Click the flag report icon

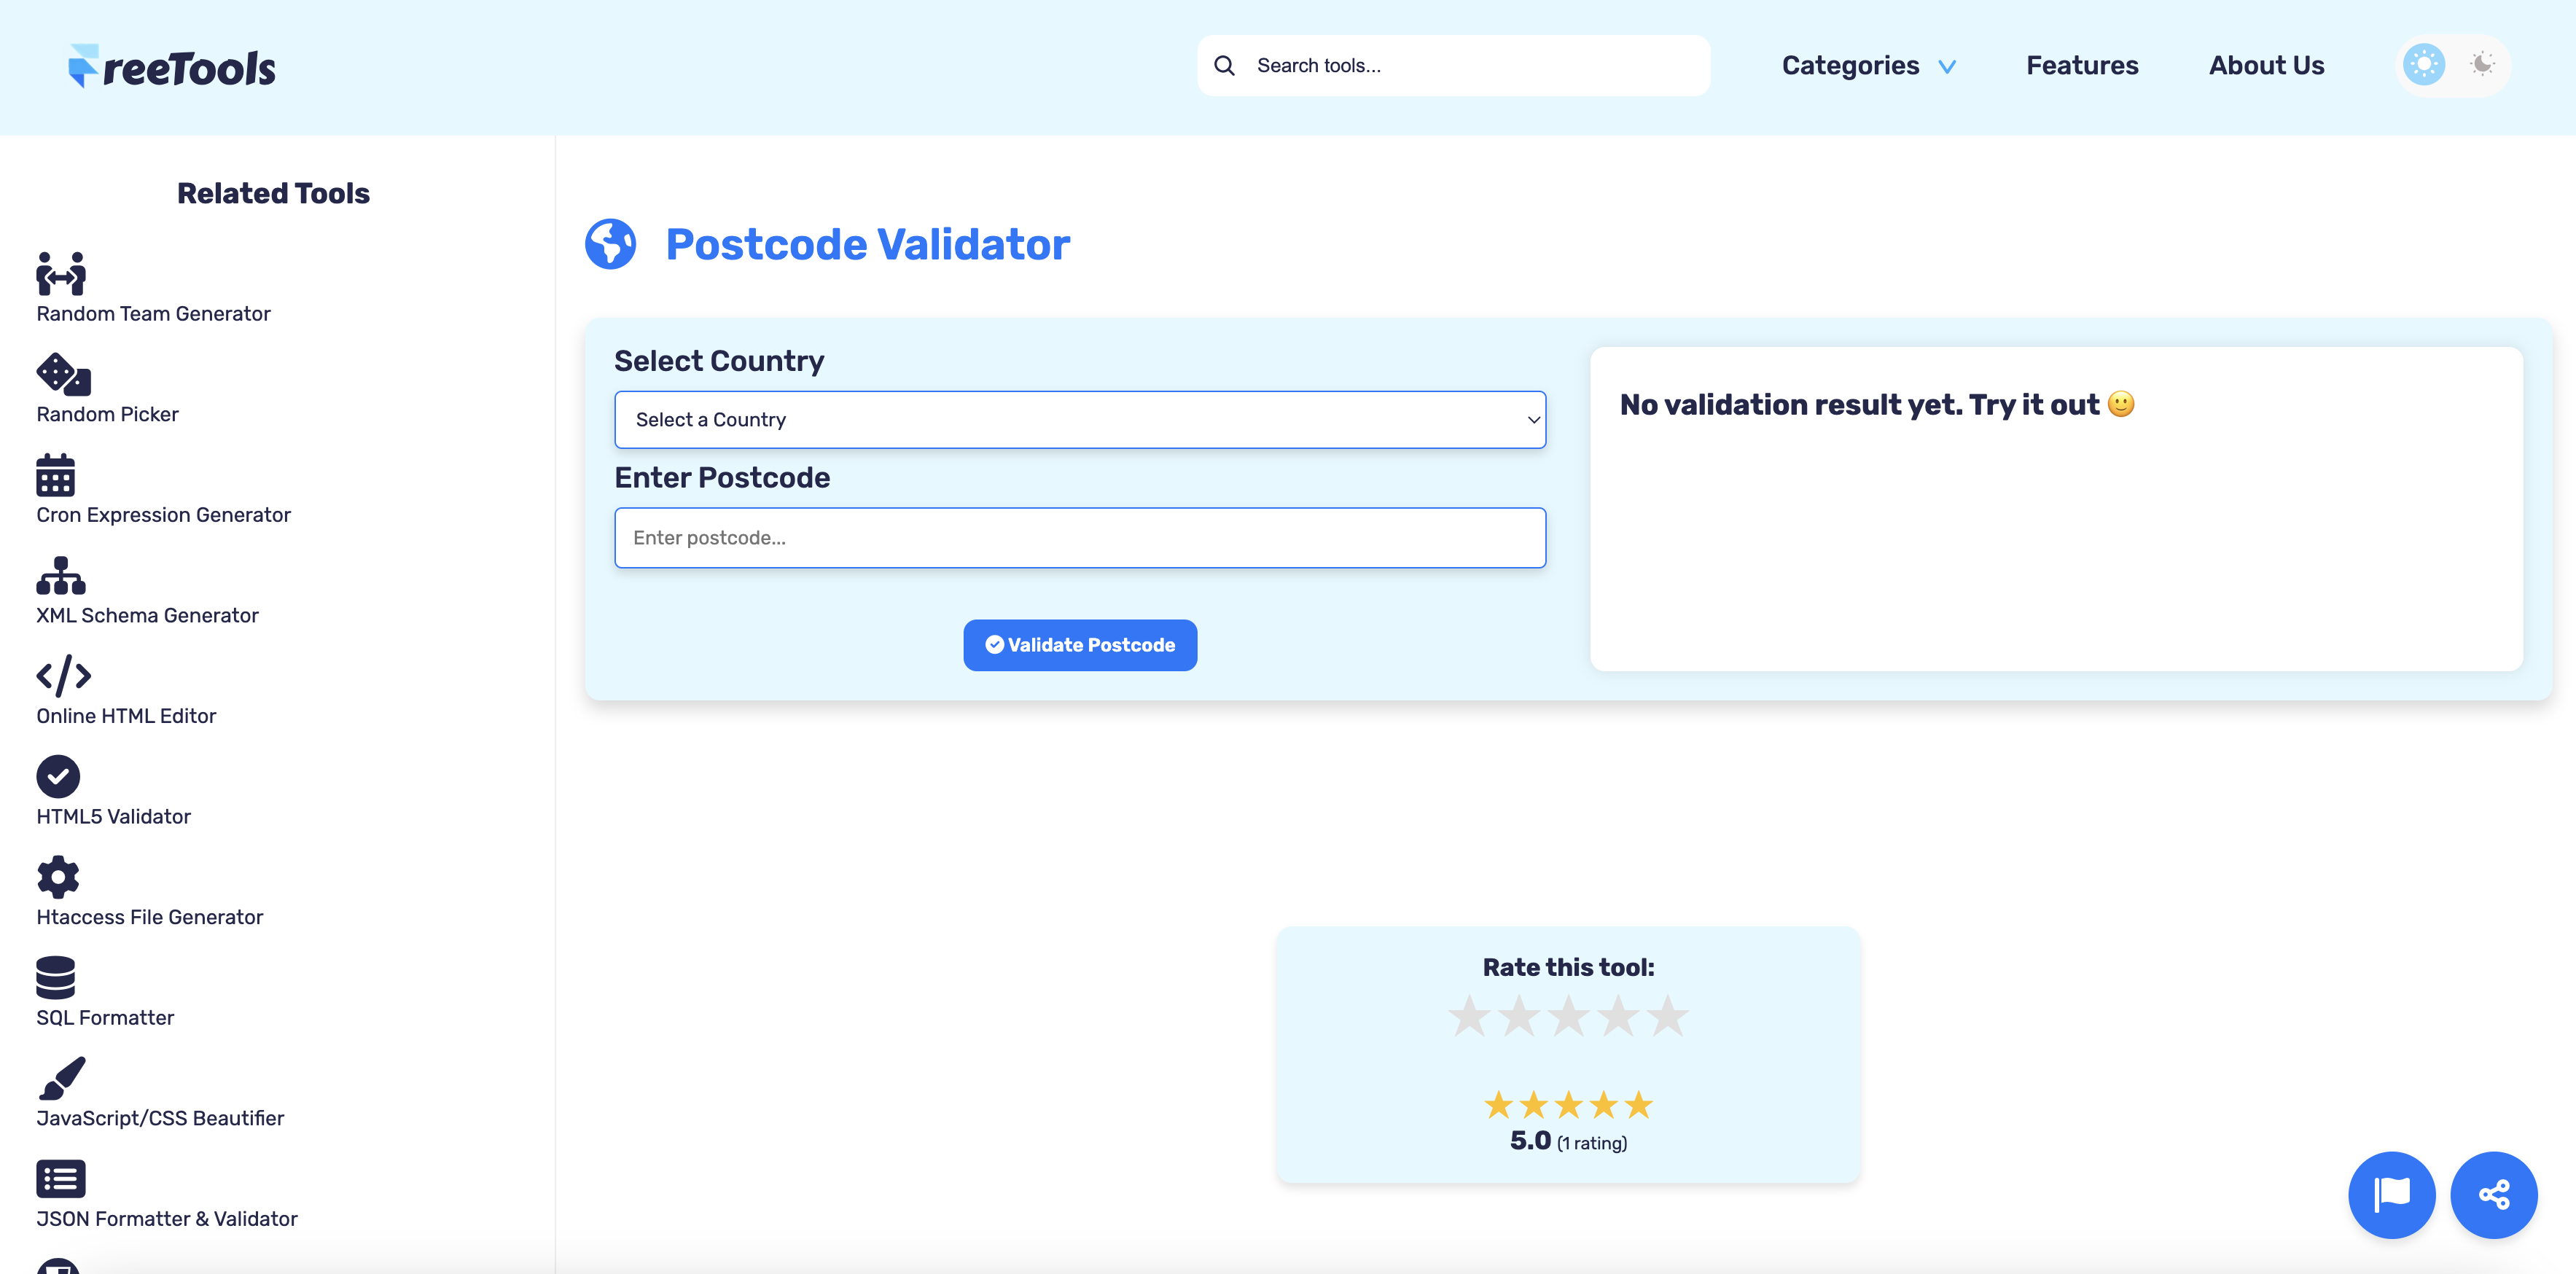[2392, 1194]
